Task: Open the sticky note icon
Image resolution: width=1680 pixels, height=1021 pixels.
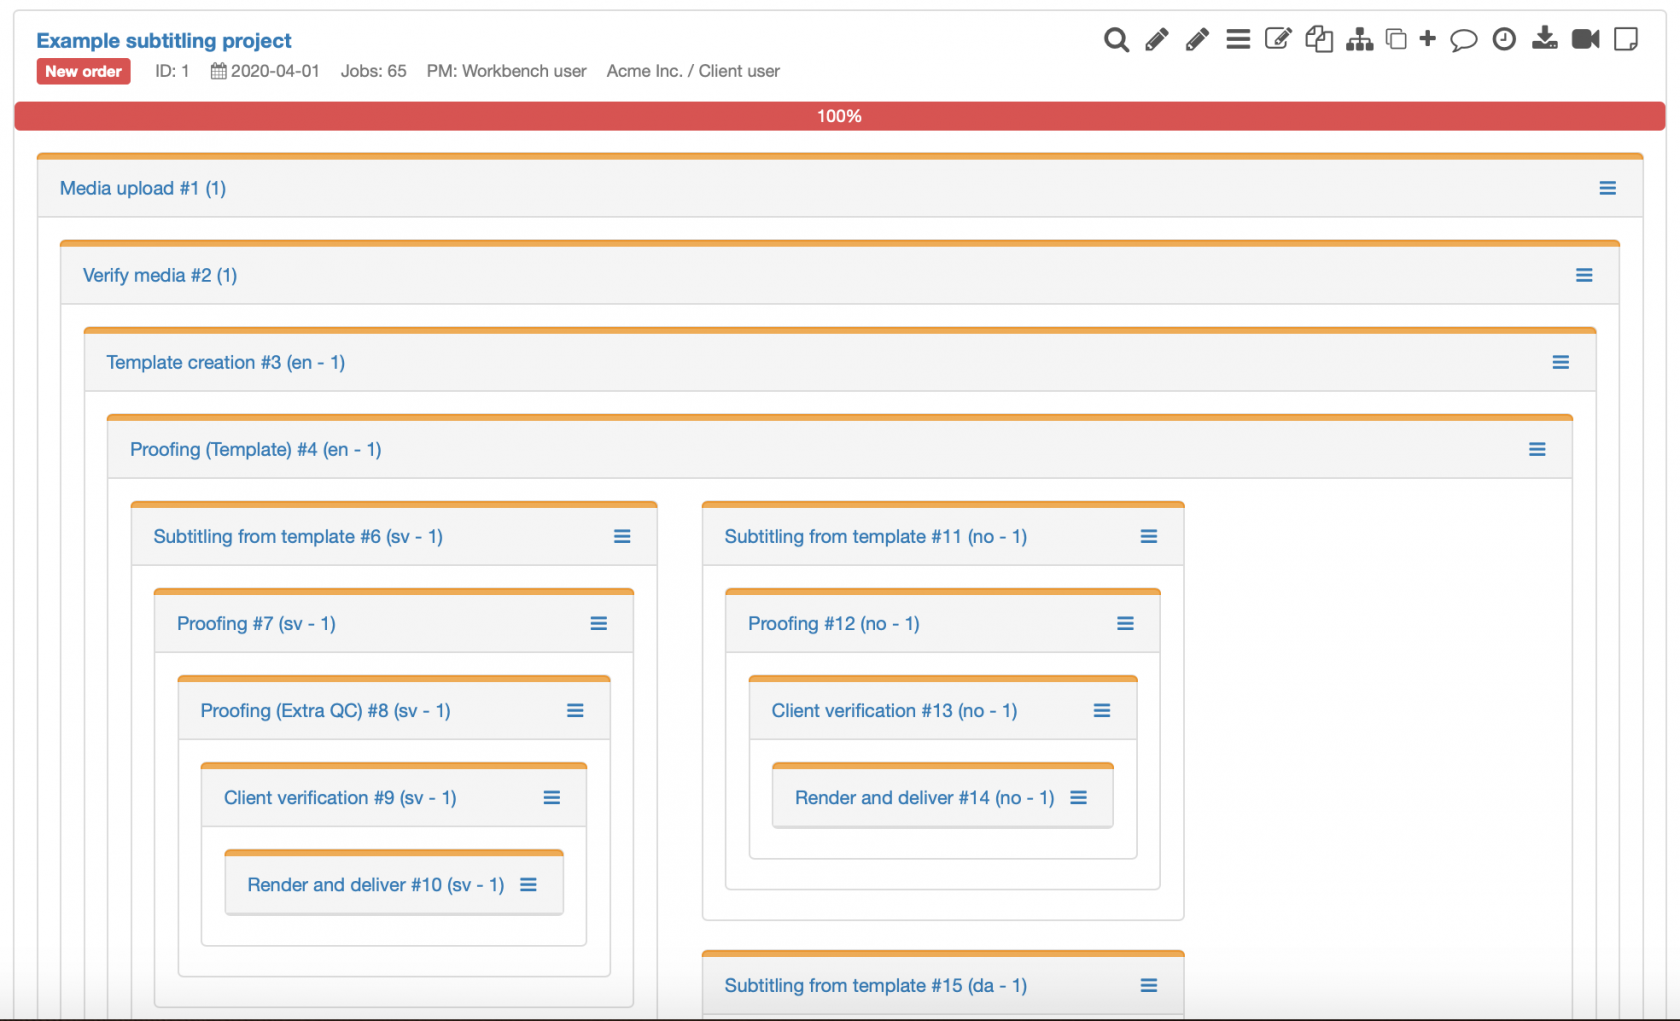Action: pyautogui.click(x=1627, y=40)
